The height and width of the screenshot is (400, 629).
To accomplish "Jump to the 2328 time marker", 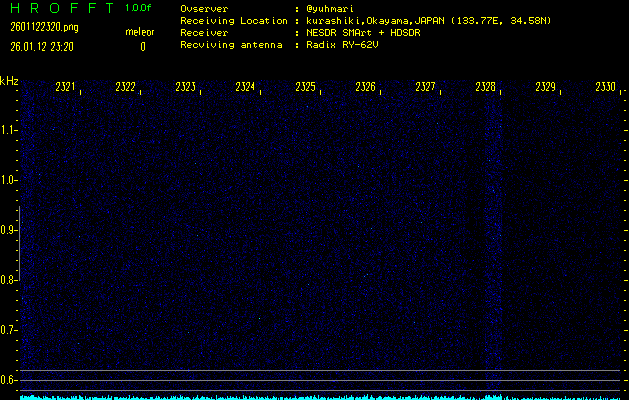I will pos(486,88).
